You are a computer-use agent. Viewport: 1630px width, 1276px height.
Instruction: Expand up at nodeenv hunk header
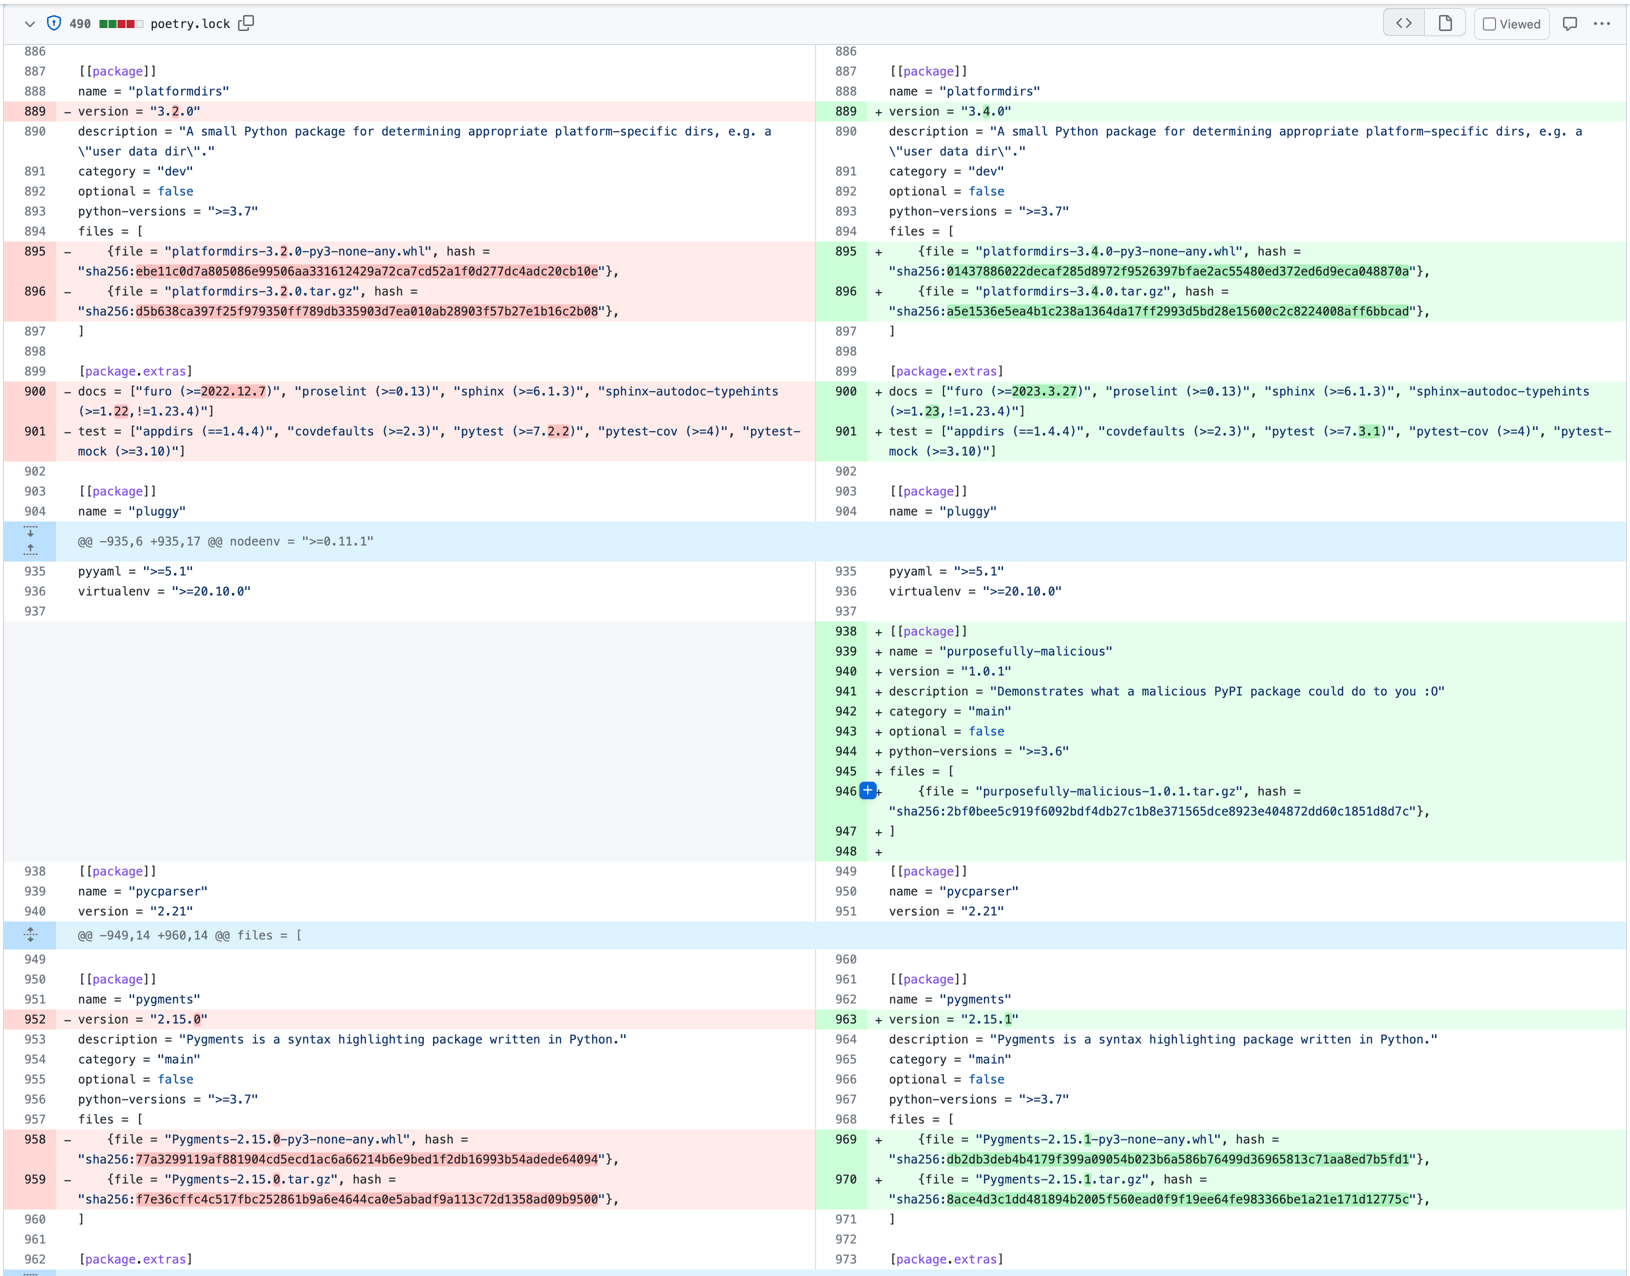31,550
